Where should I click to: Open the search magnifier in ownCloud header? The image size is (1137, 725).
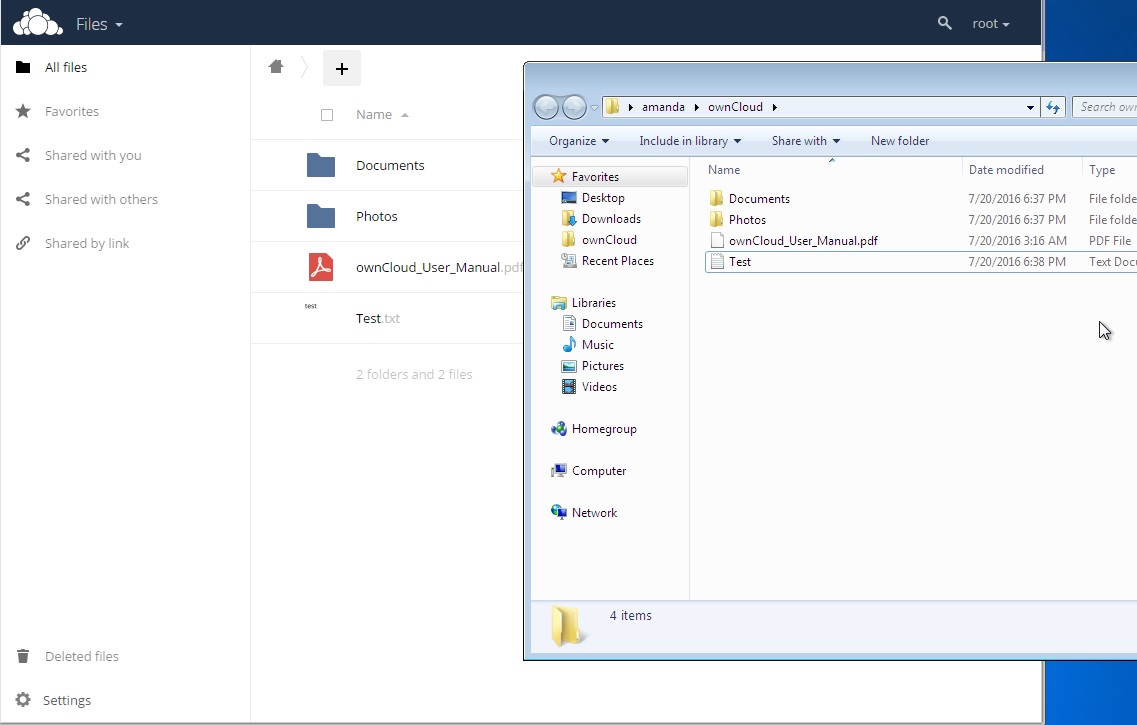[x=944, y=23]
